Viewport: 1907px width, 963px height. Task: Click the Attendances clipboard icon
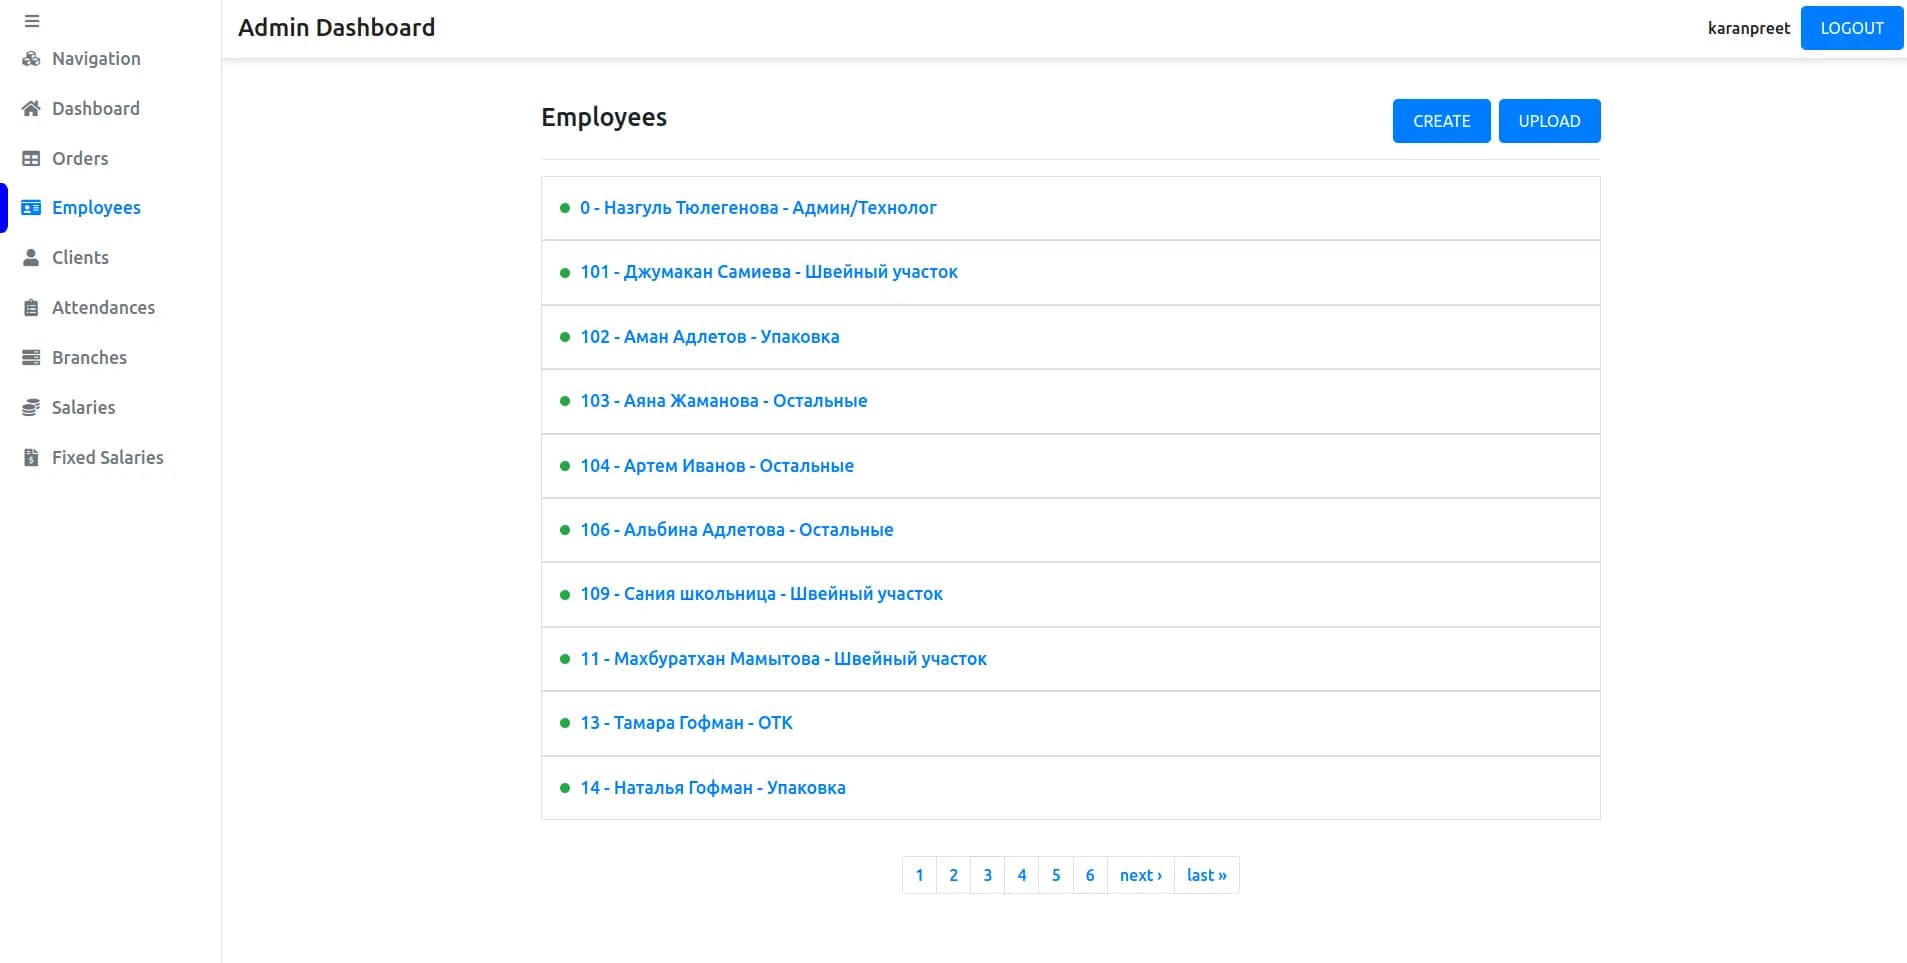pos(31,308)
